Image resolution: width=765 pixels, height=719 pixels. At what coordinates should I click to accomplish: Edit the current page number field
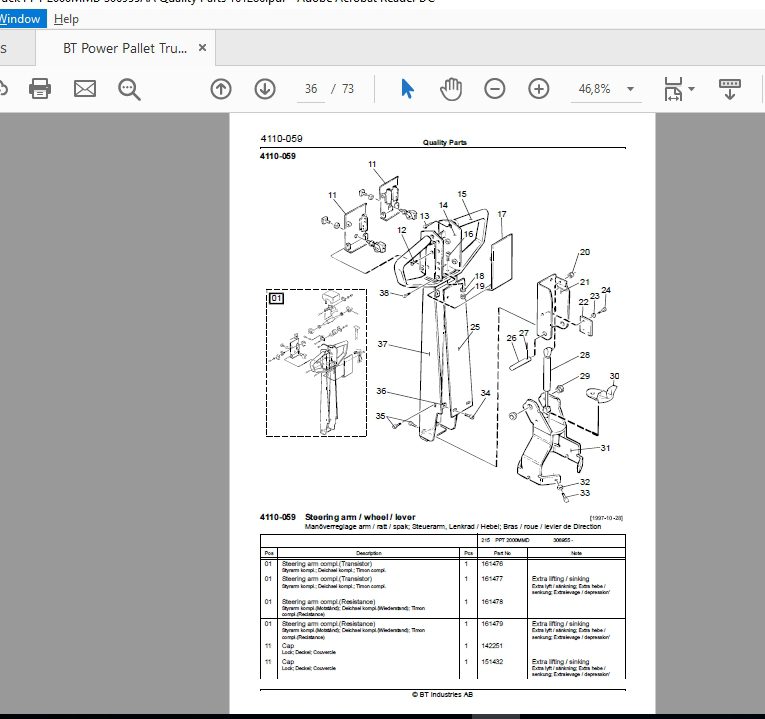(x=311, y=89)
